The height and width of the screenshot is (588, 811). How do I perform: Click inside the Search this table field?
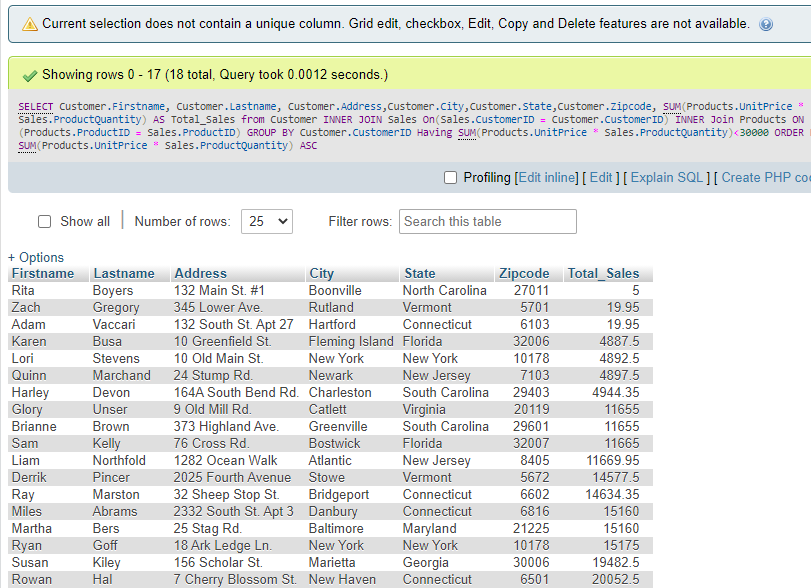487,221
